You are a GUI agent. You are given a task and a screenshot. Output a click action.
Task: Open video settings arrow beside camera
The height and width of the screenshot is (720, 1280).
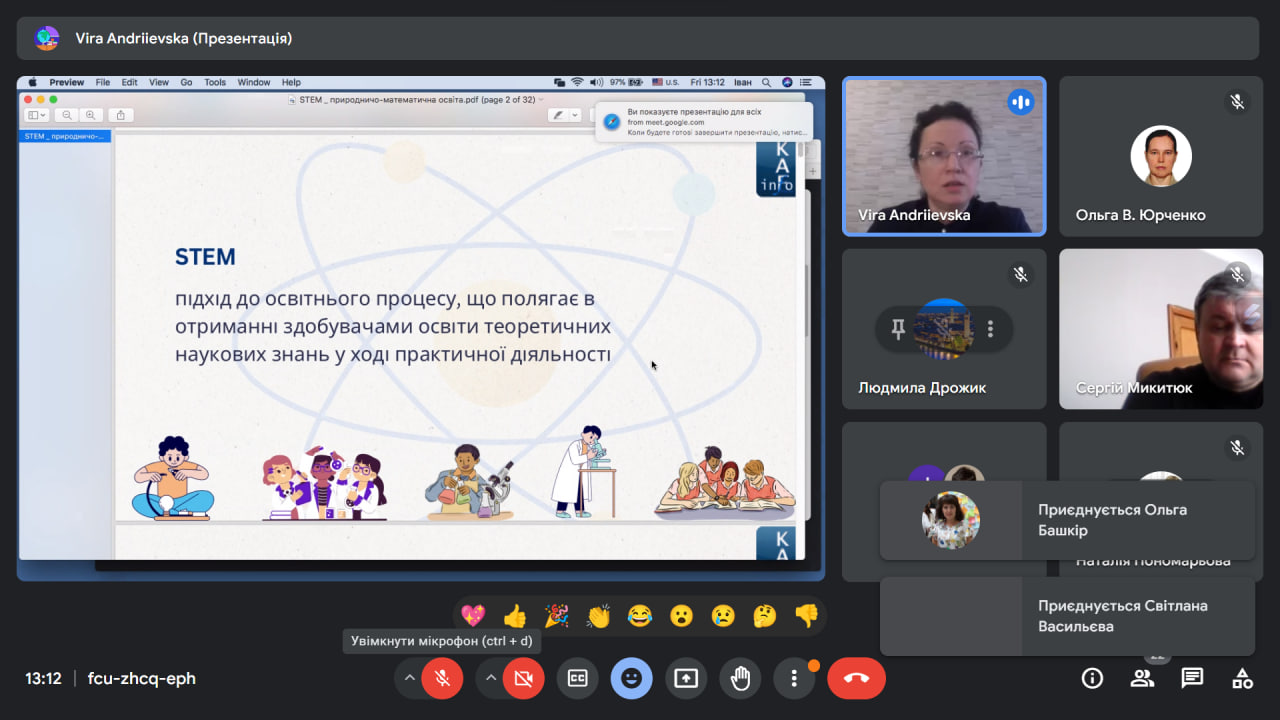coord(490,678)
